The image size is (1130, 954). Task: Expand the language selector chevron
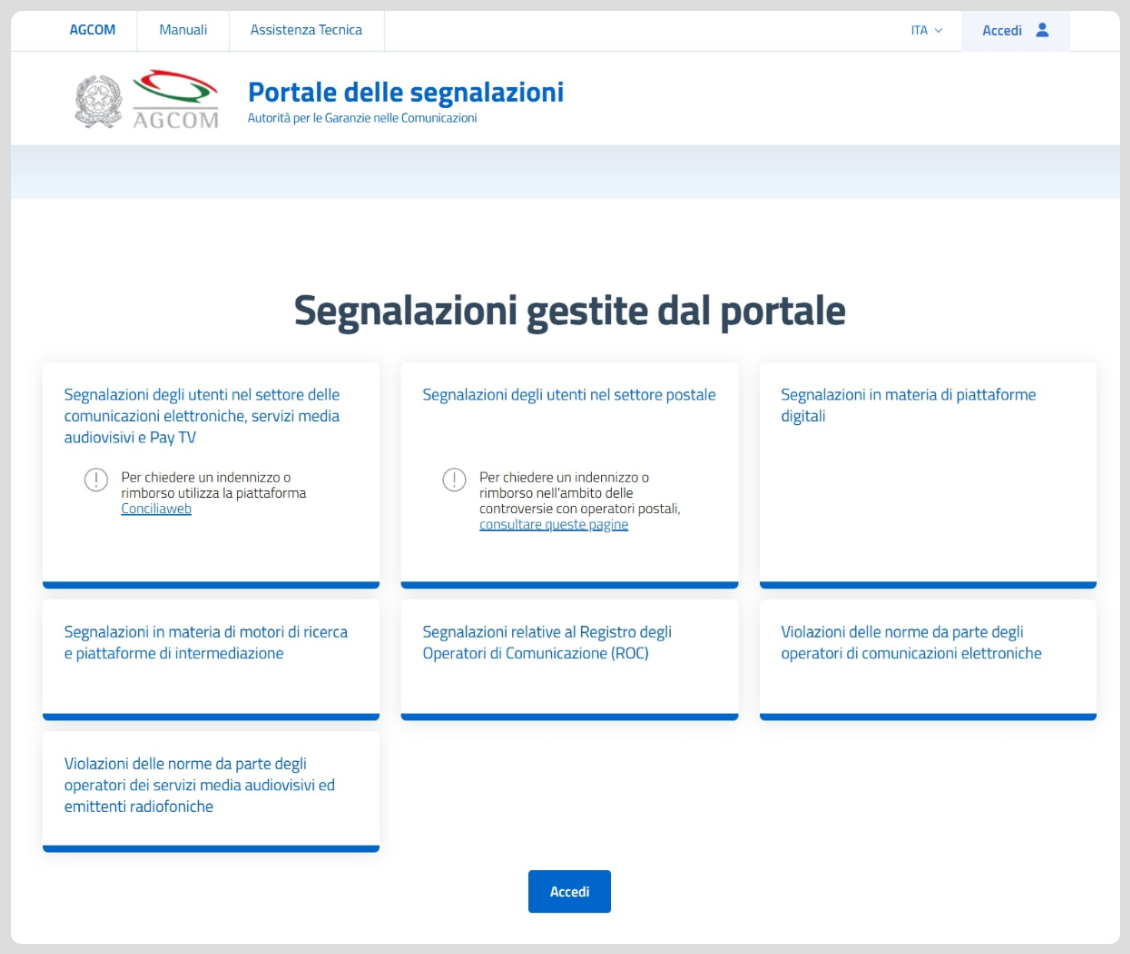(938, 31)
